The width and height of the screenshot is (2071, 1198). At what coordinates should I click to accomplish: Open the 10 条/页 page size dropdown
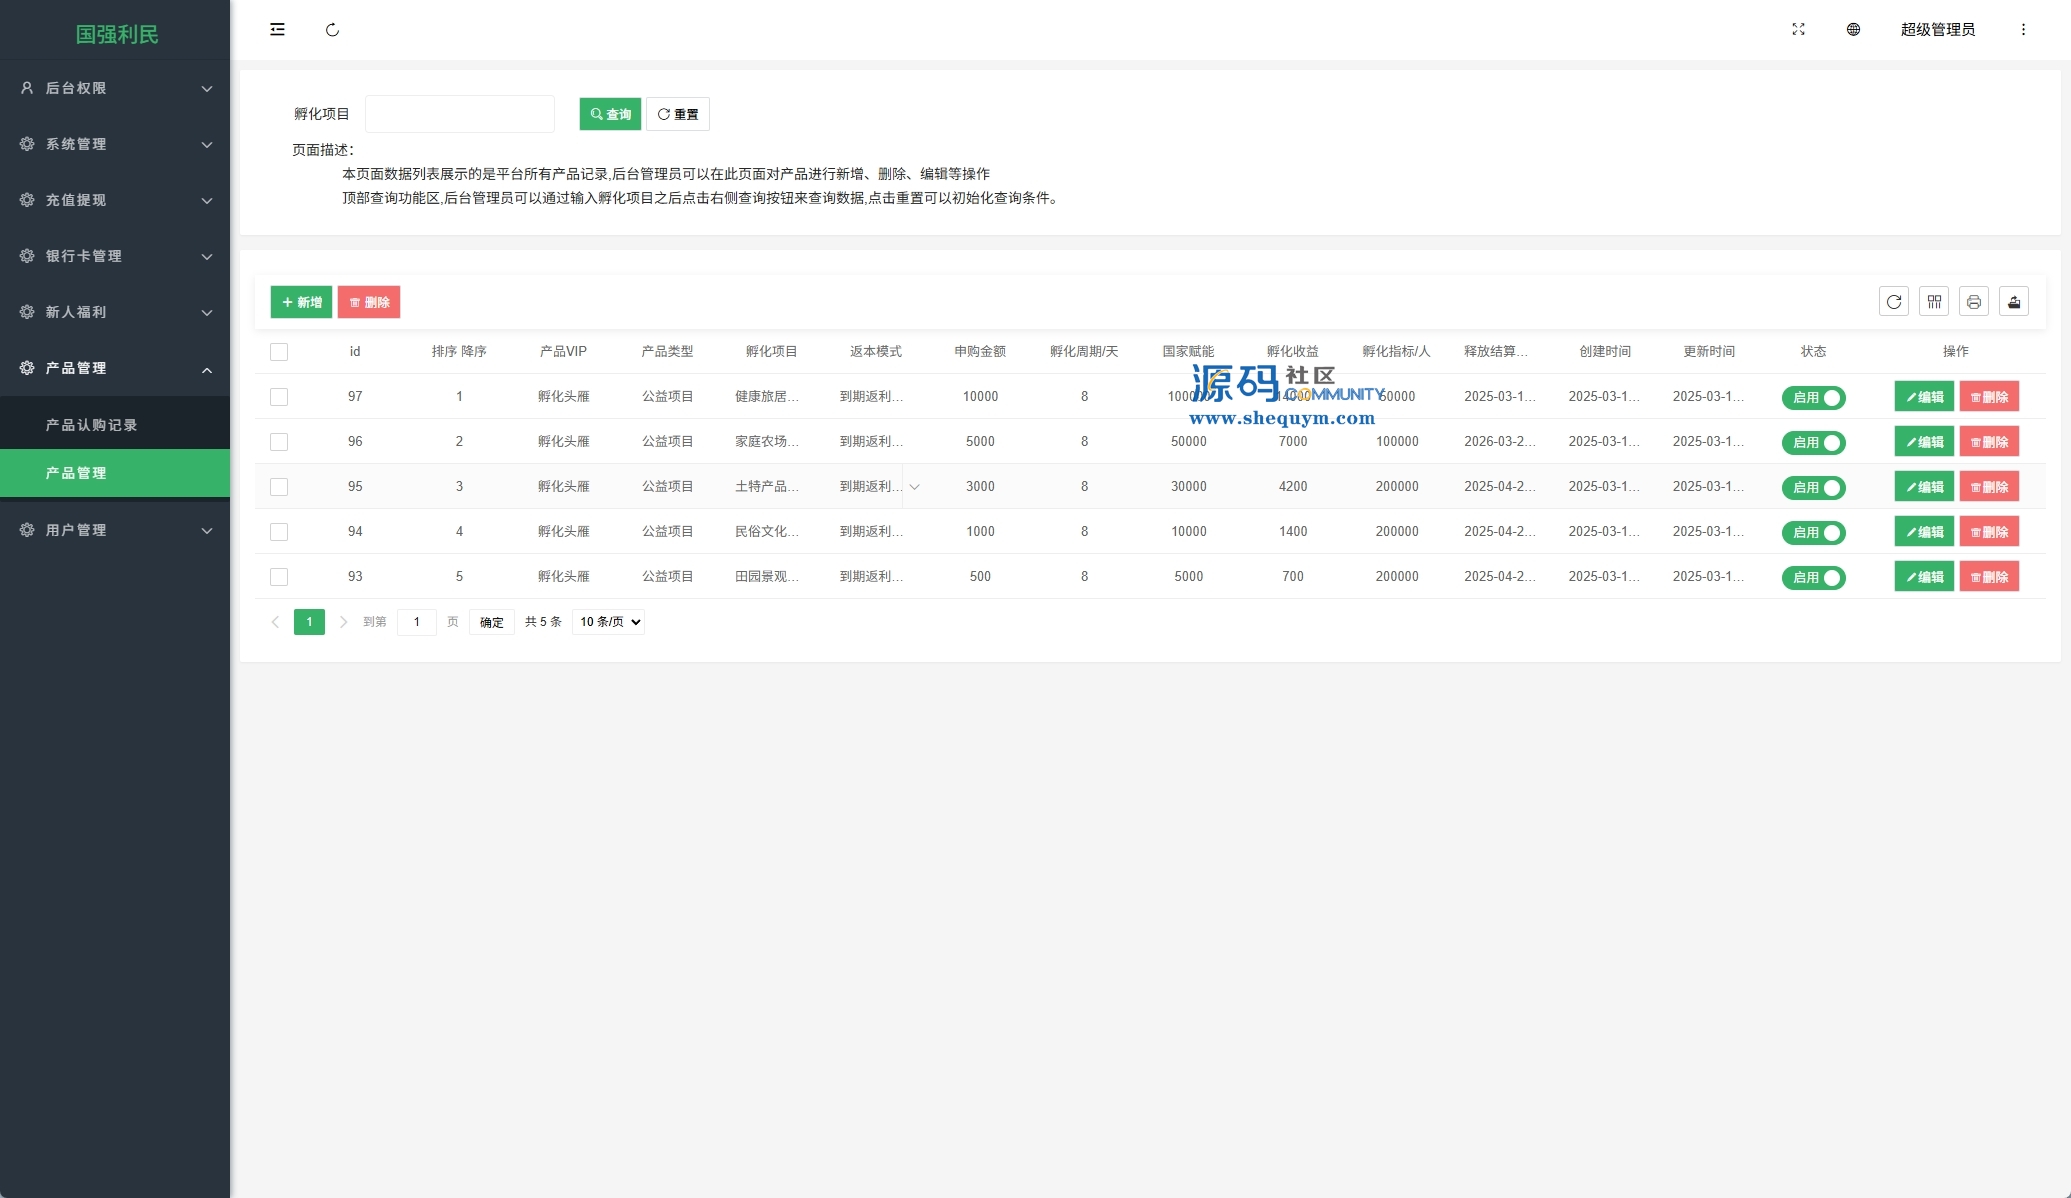pos(608,622)
